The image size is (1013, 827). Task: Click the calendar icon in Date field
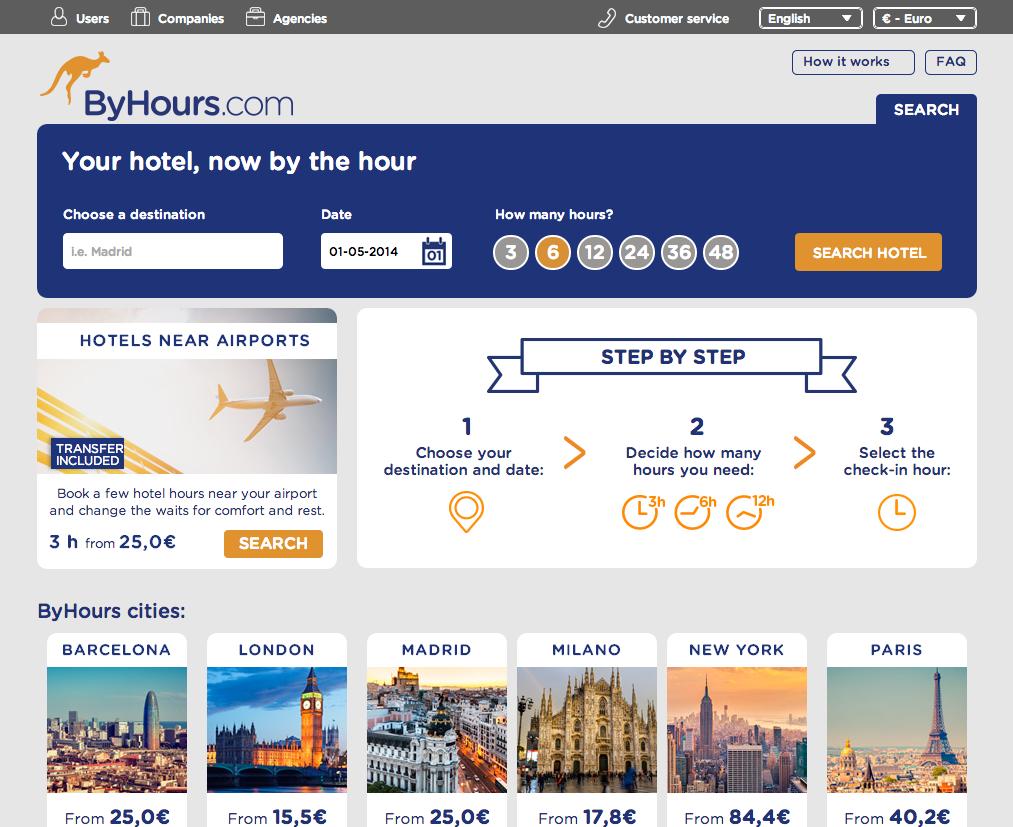pos(434,251)
